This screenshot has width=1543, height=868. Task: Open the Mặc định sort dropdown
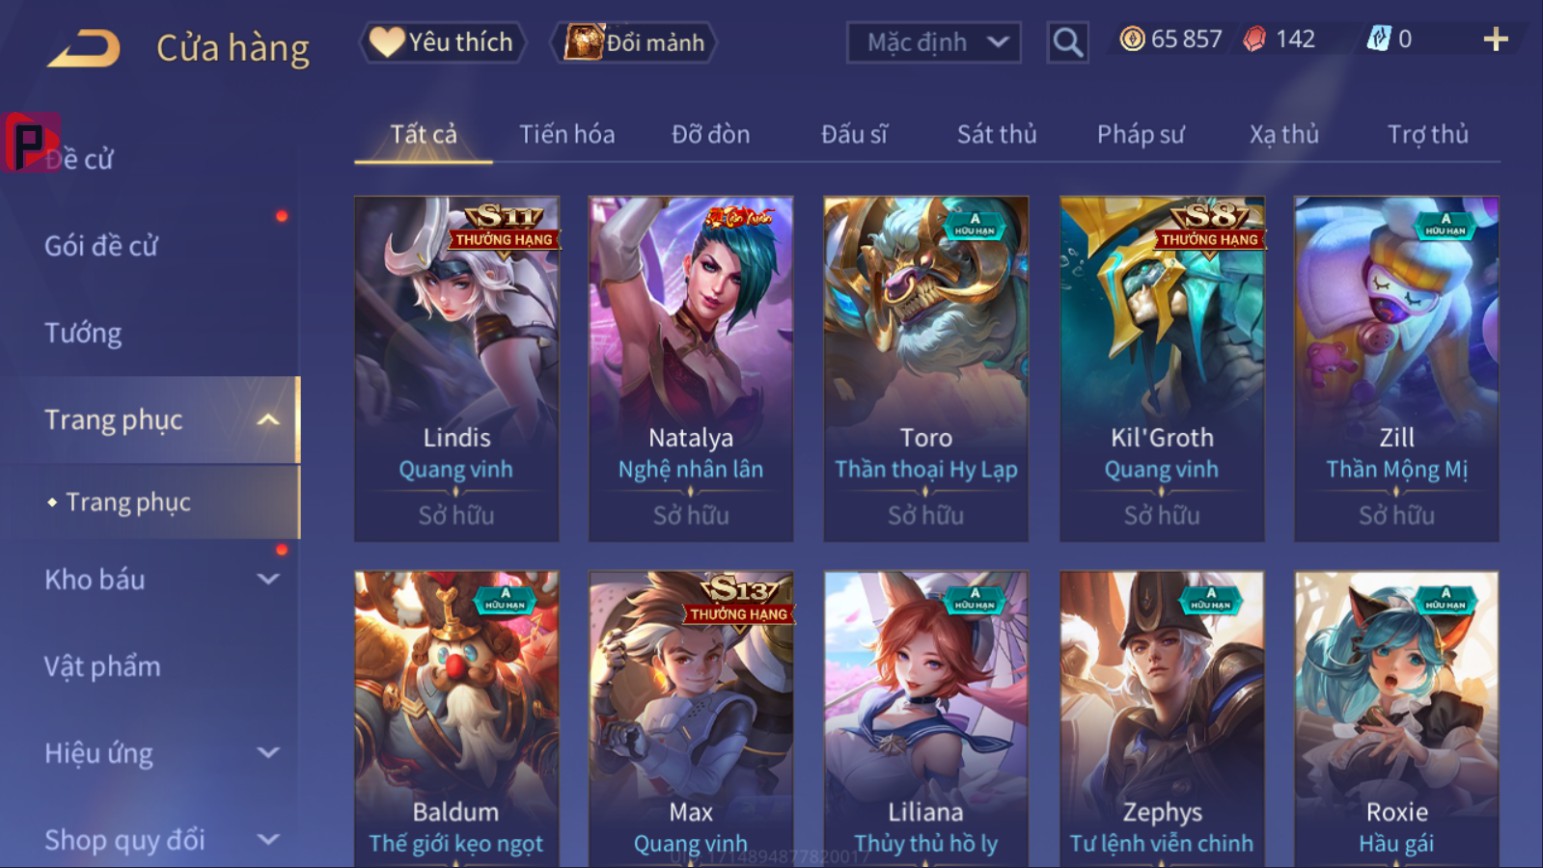click(934, 42)
